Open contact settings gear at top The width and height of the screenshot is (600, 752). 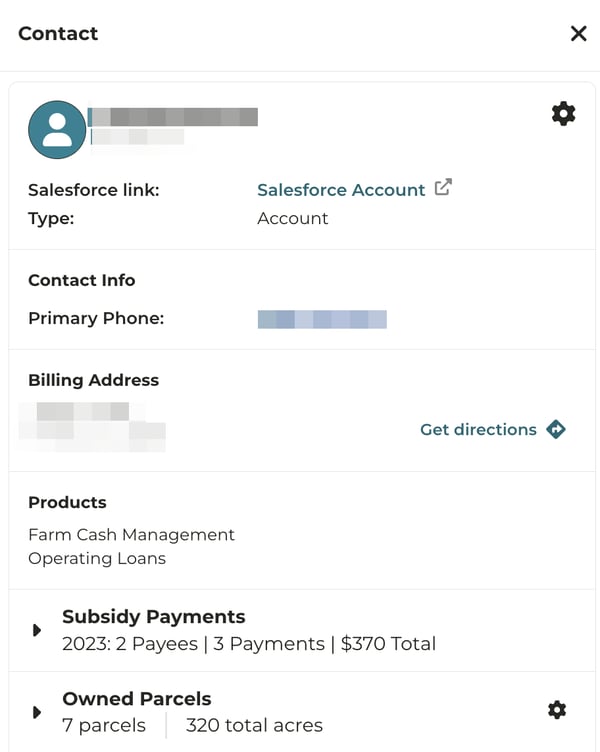point(564,114)
